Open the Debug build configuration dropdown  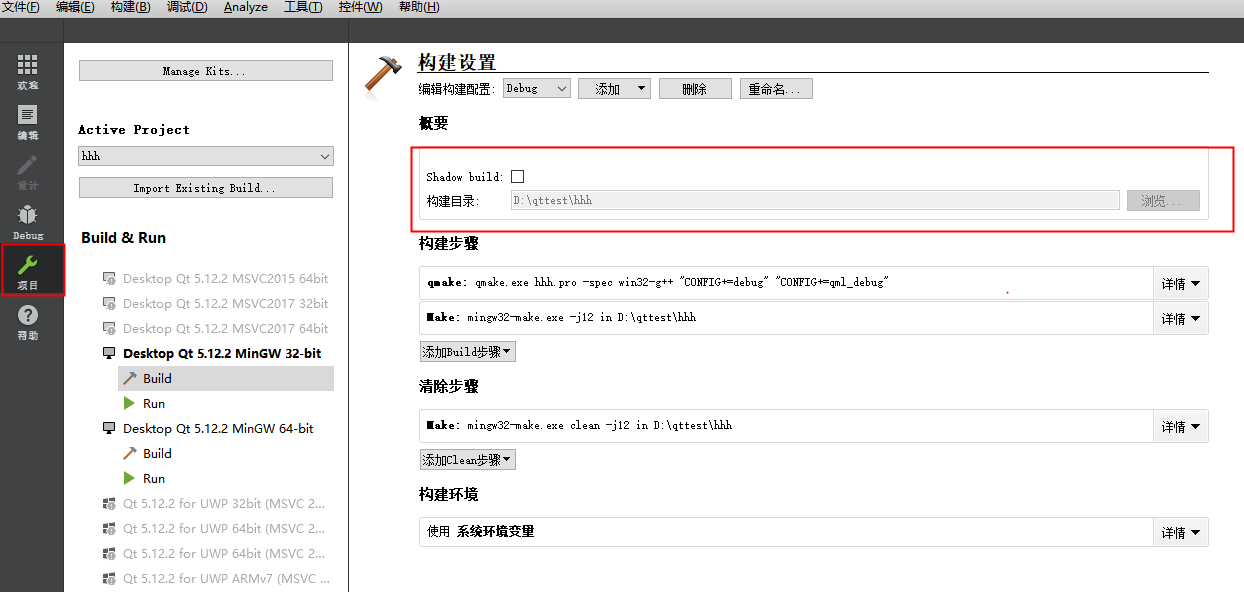click(537, 89)
